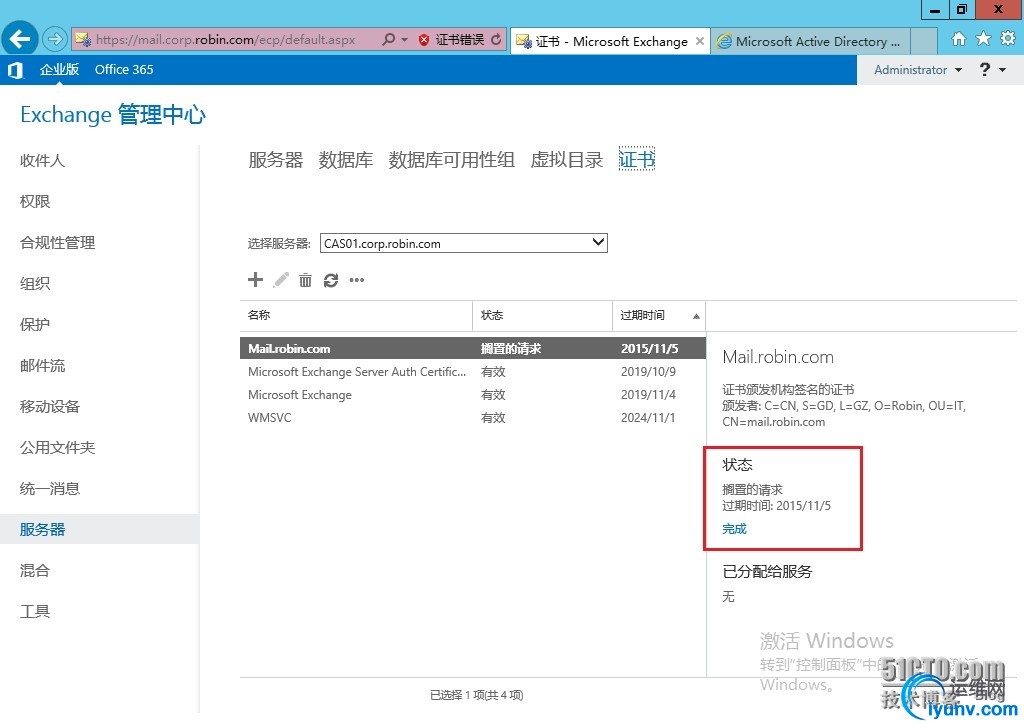Click the URL address bar field
This screenshot has width=1024, height=728.
225,40
